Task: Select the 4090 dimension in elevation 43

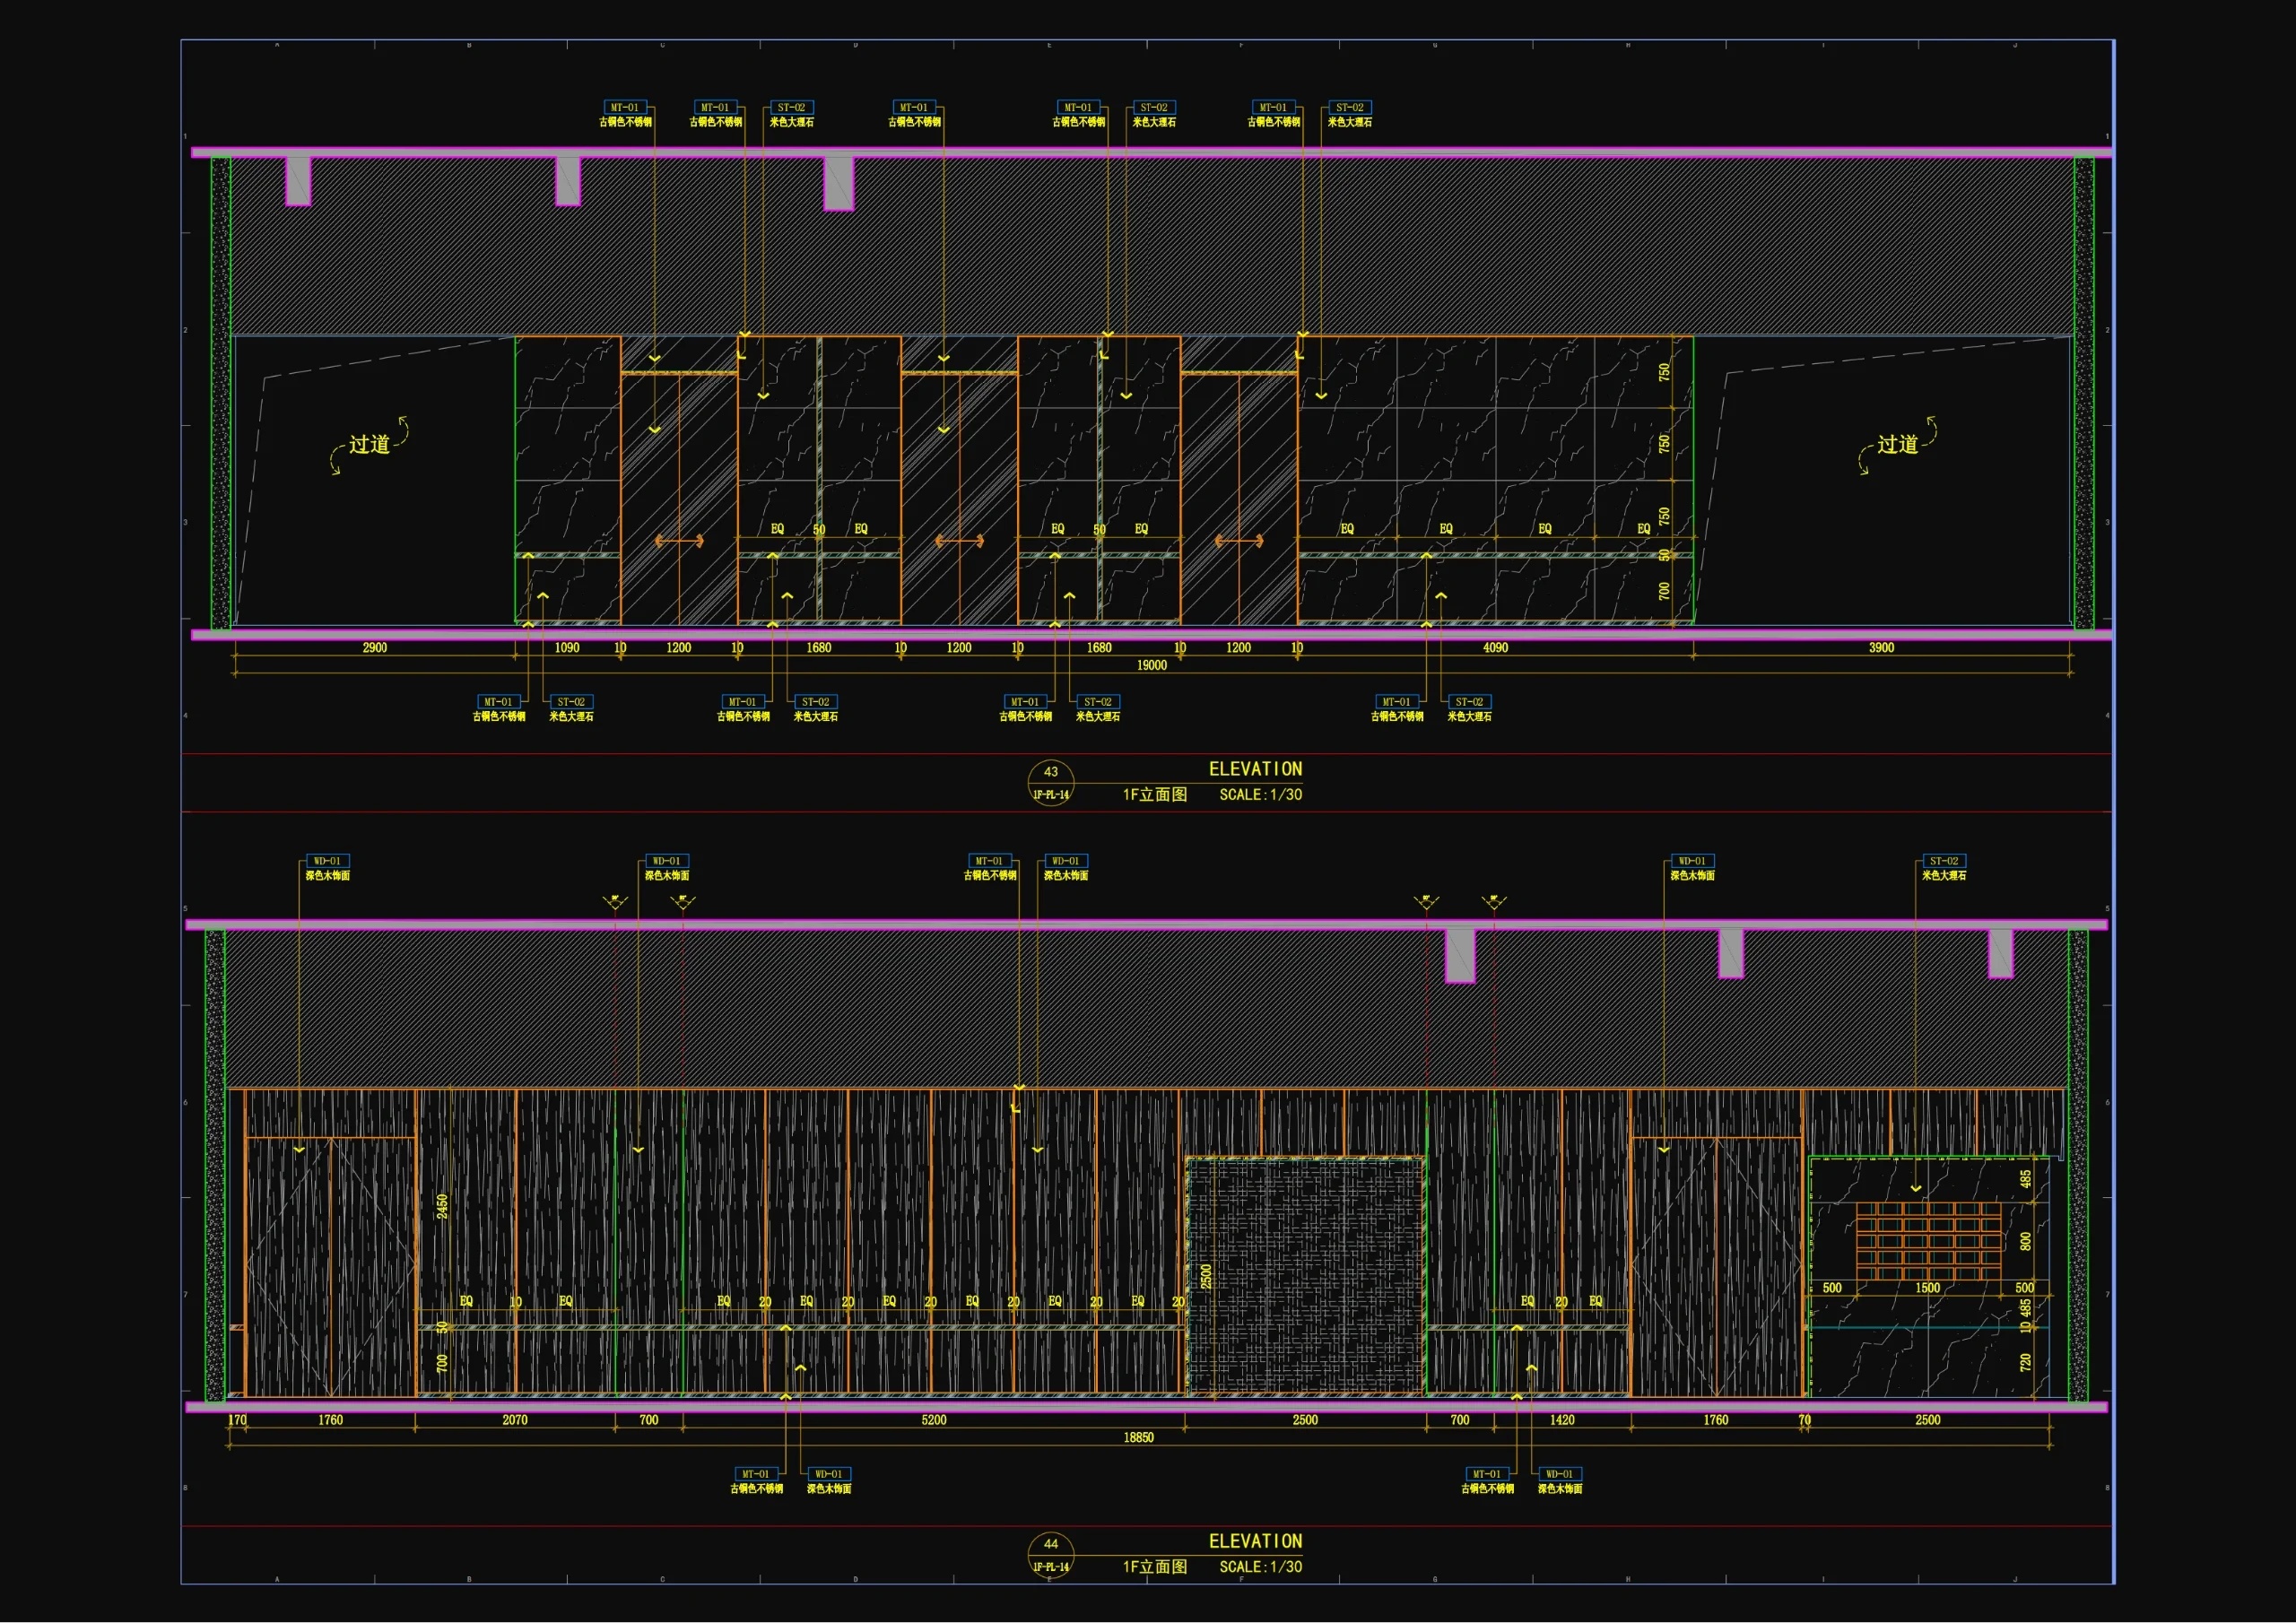Action: coord(1495,648)
